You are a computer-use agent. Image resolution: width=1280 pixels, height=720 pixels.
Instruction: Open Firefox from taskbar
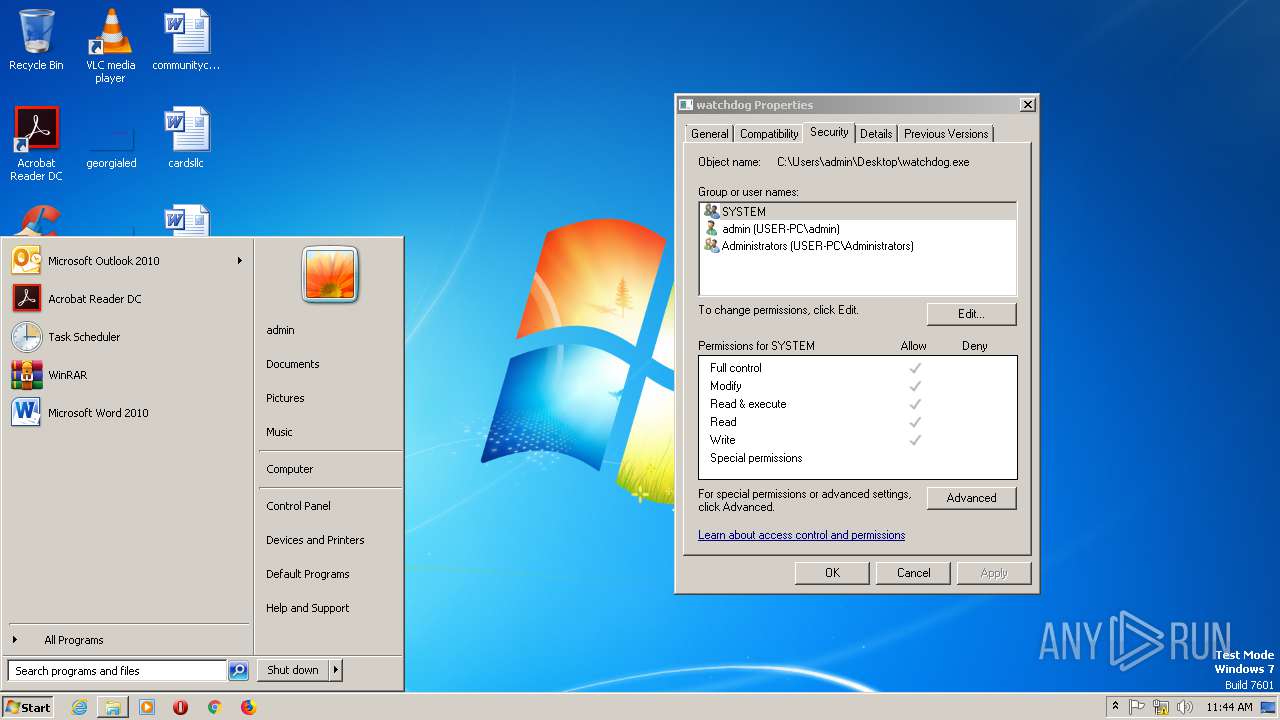coord(248,707)
